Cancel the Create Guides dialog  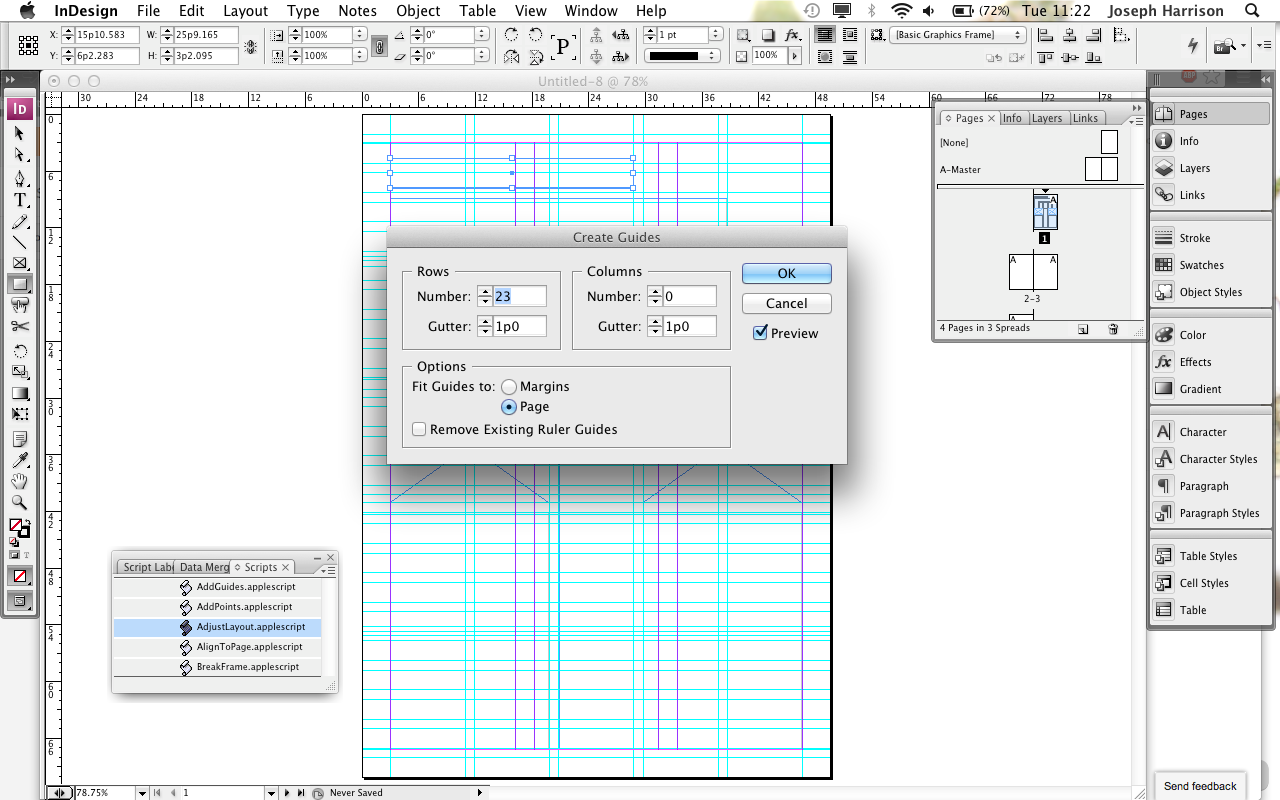[x=786, y=303]
